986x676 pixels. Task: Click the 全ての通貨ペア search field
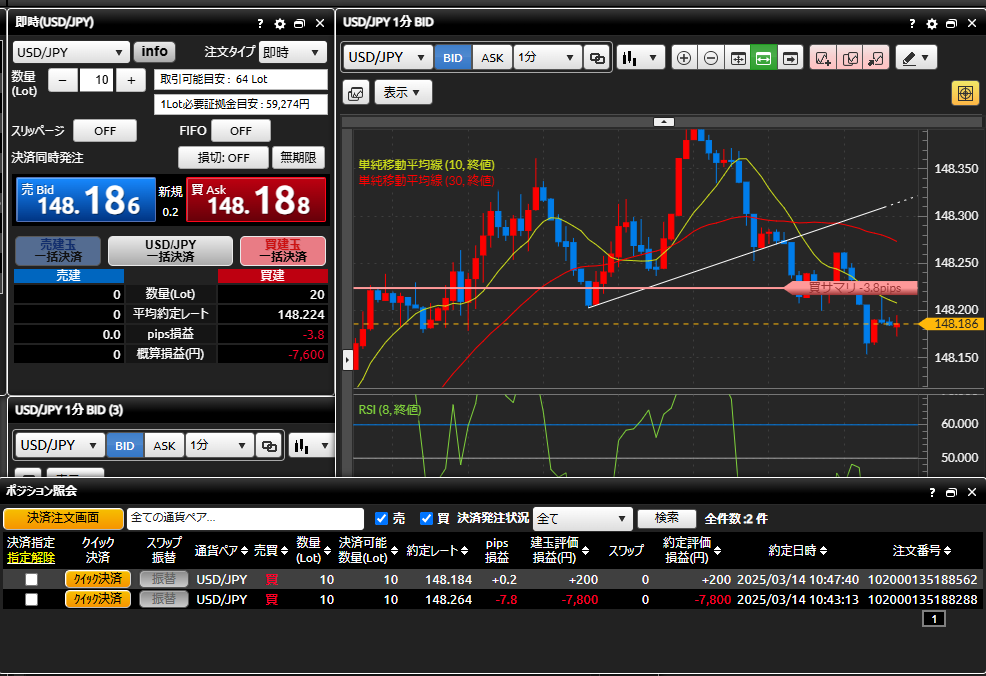pyautogui.click(x=245, y=518)
